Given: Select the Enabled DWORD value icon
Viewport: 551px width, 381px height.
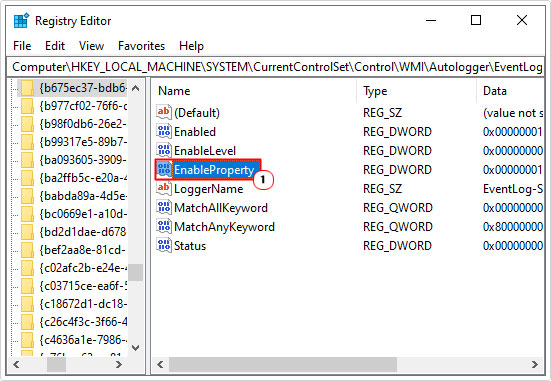Looking at the screenshot, I should click(x=164, y=131).
